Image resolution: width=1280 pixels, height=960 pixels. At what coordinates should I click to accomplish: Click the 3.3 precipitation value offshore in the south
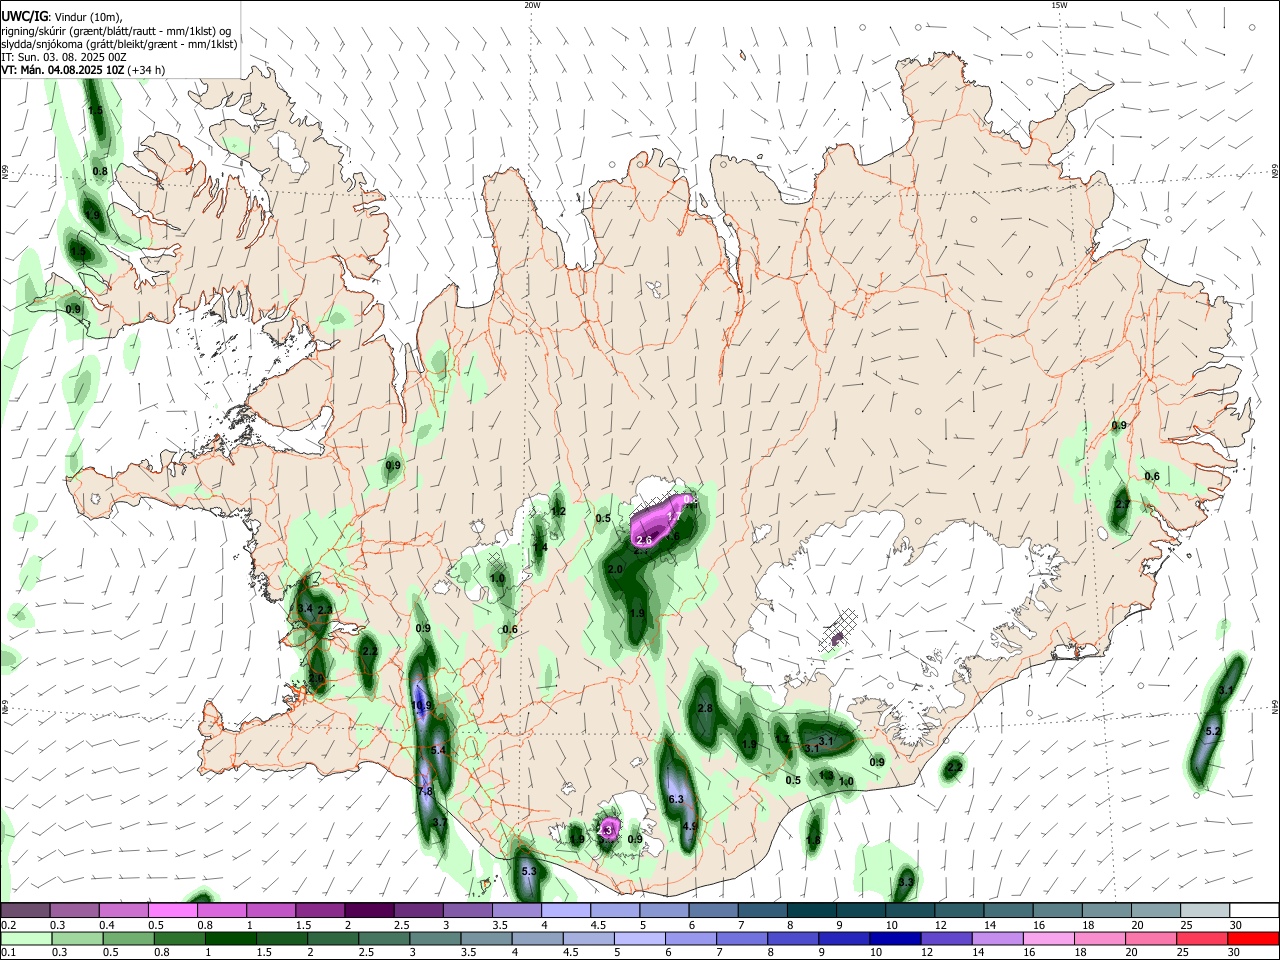(906, 882)
